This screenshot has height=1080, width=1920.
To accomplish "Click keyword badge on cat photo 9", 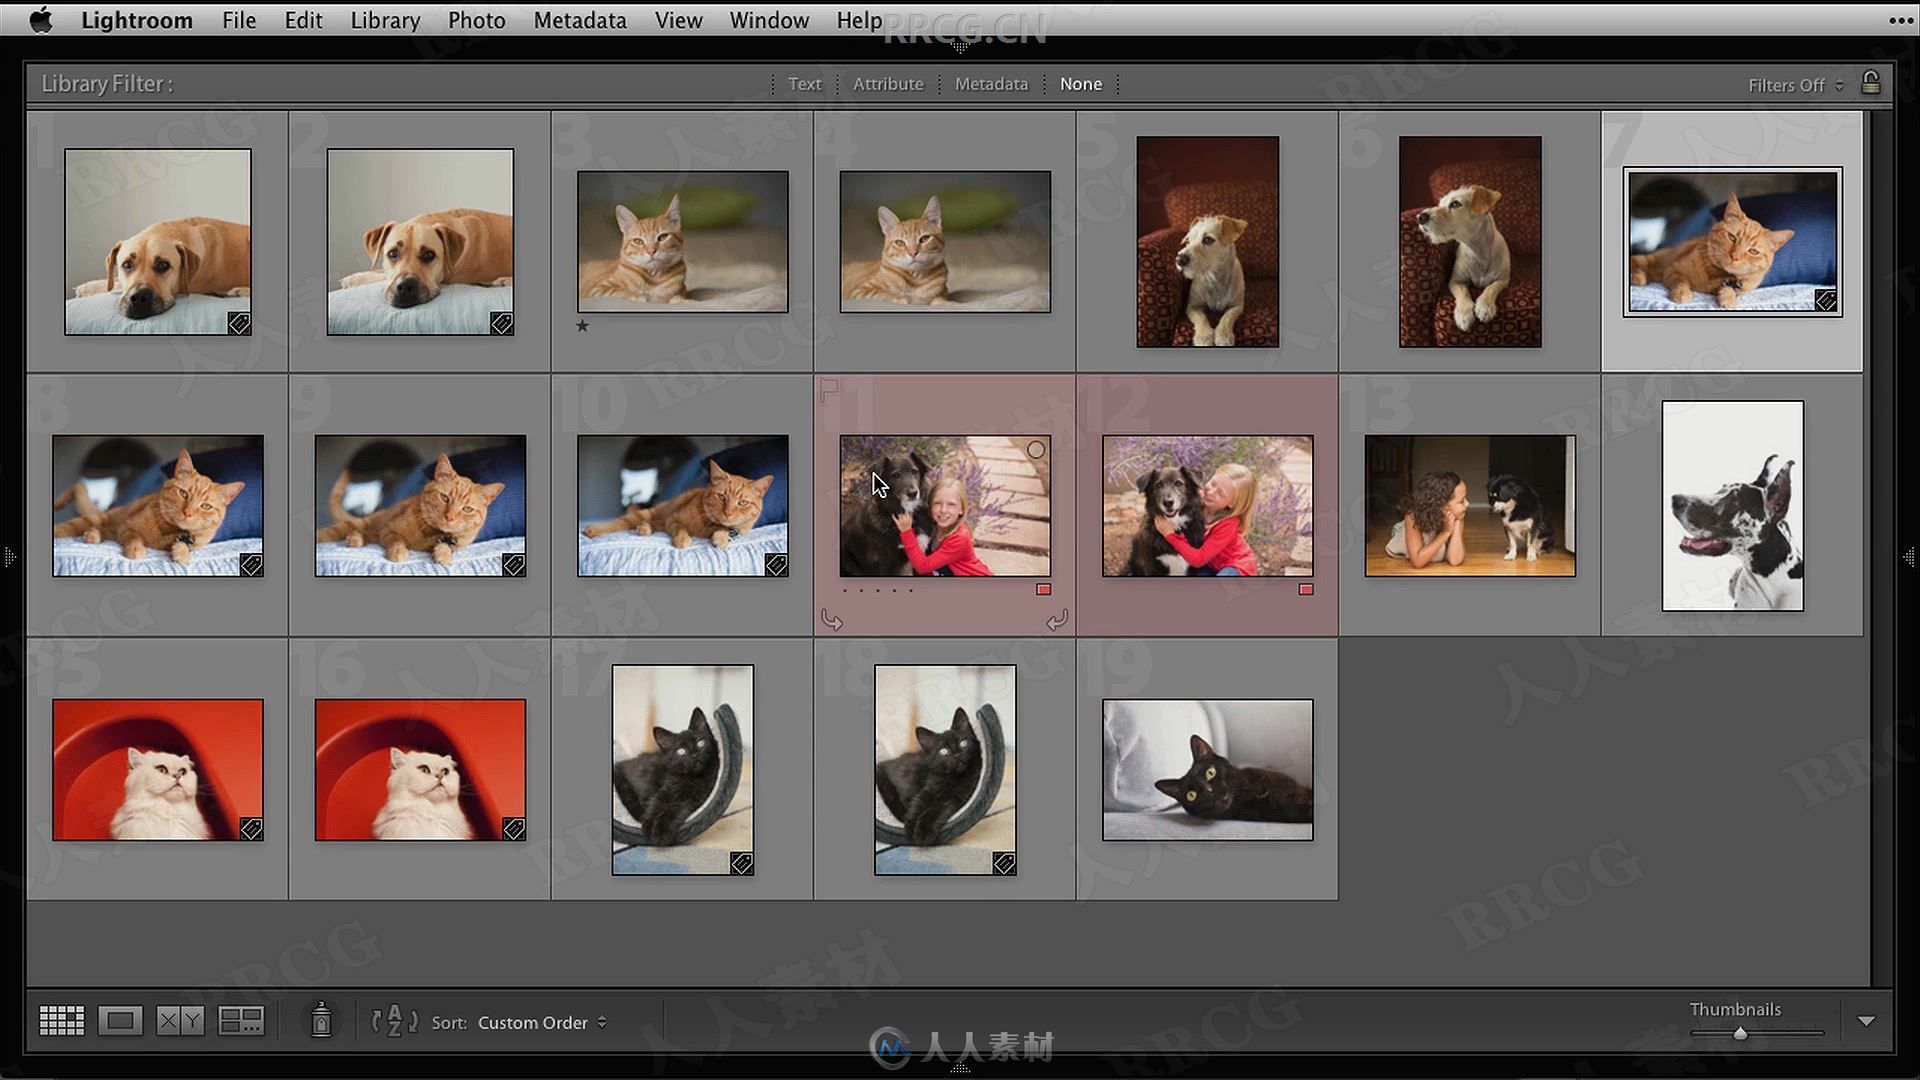I will pos(514,565).
